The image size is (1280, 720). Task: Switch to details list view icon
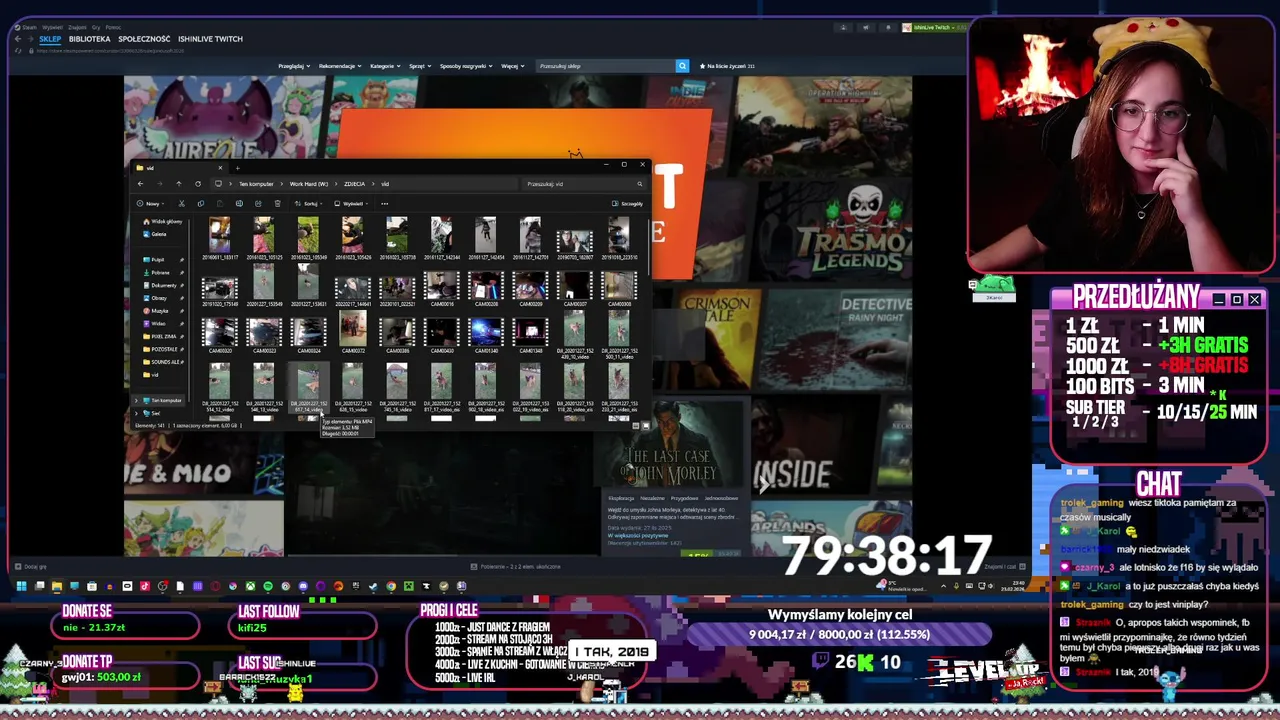635,426
